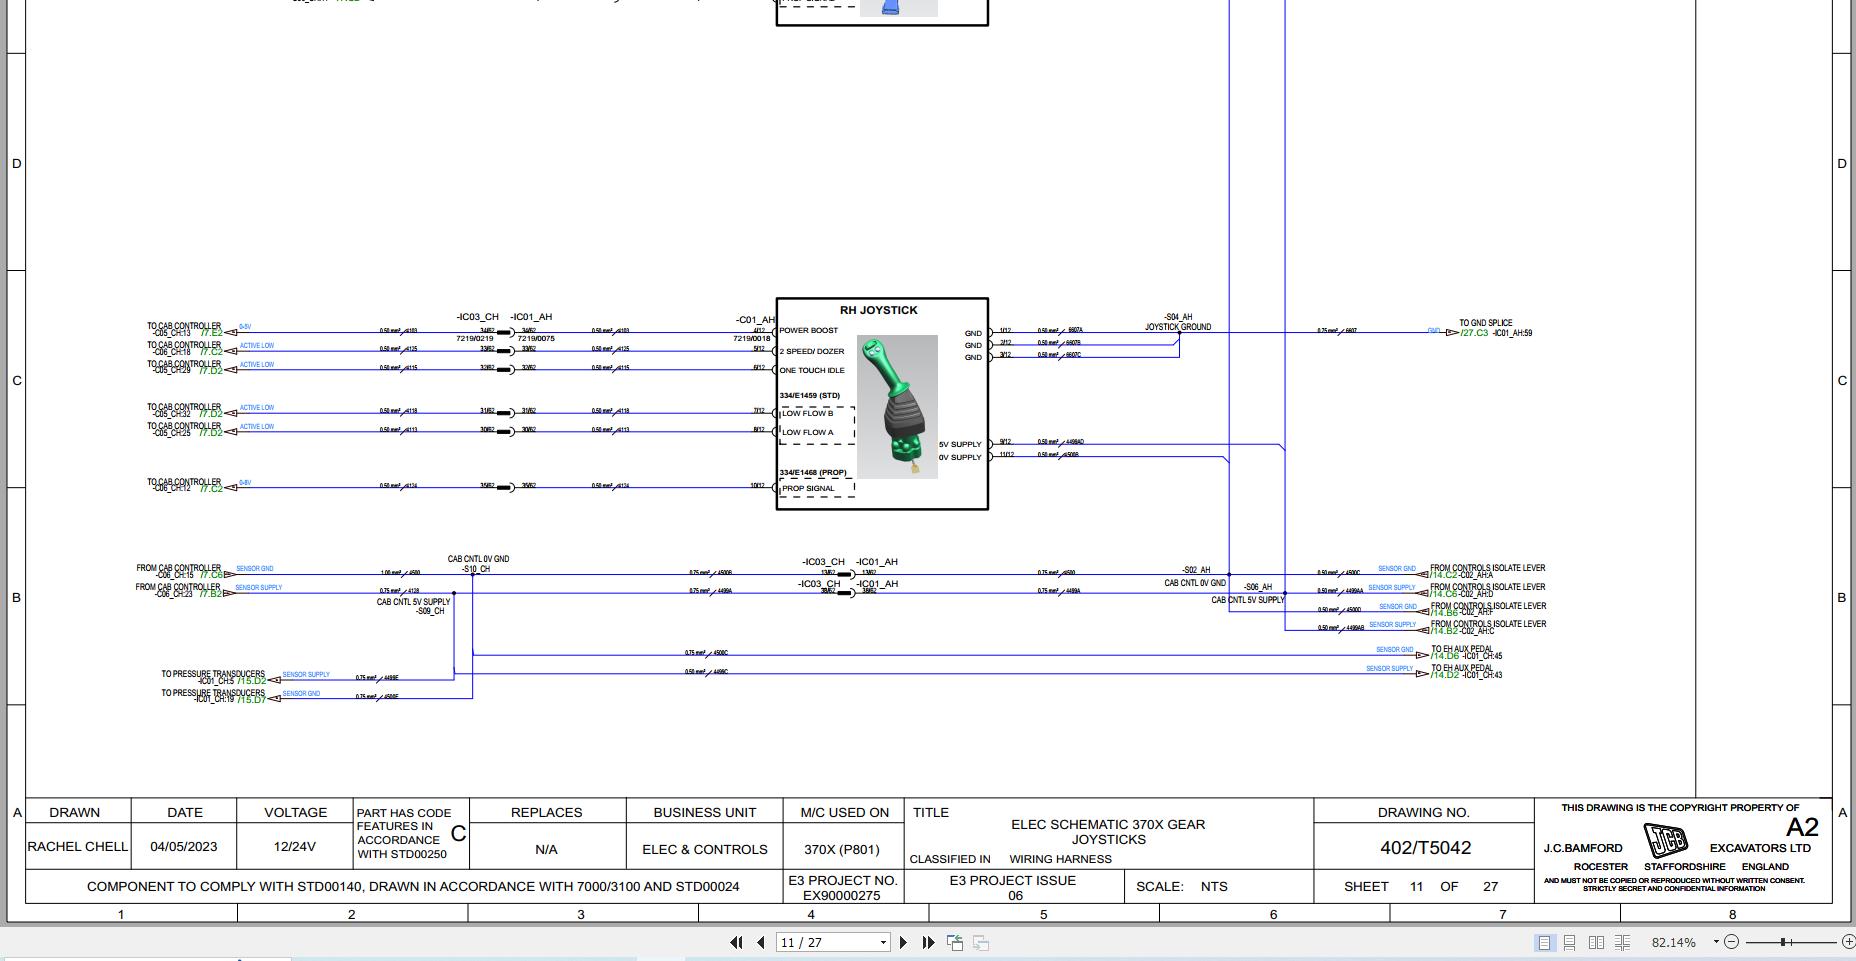Click the 2 SPEED/ DOZER label

coord(812,351)
